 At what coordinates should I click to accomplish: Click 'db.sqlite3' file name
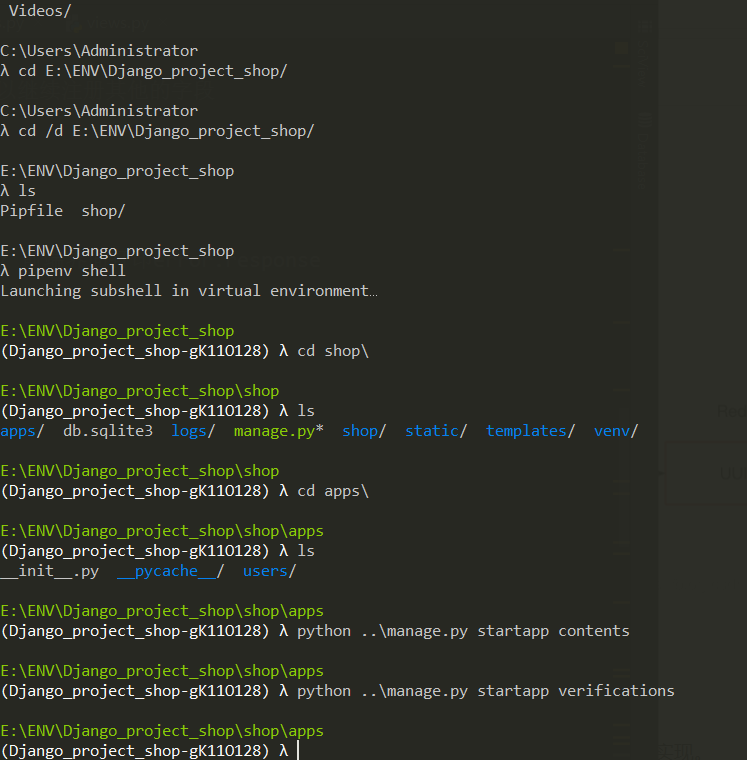tap(108, 431)
